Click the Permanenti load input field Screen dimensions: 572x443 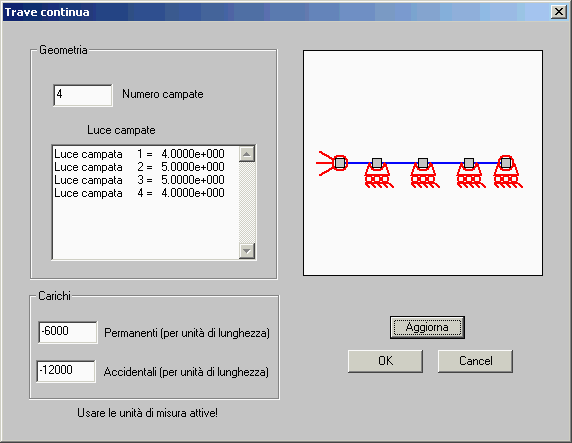coord(67,332)
